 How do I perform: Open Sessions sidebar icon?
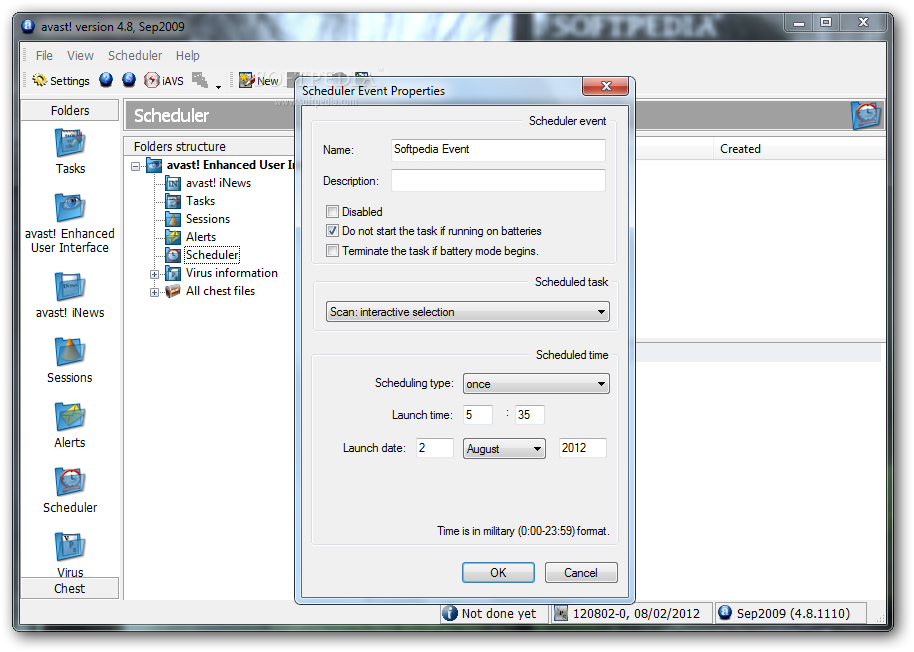70,361
